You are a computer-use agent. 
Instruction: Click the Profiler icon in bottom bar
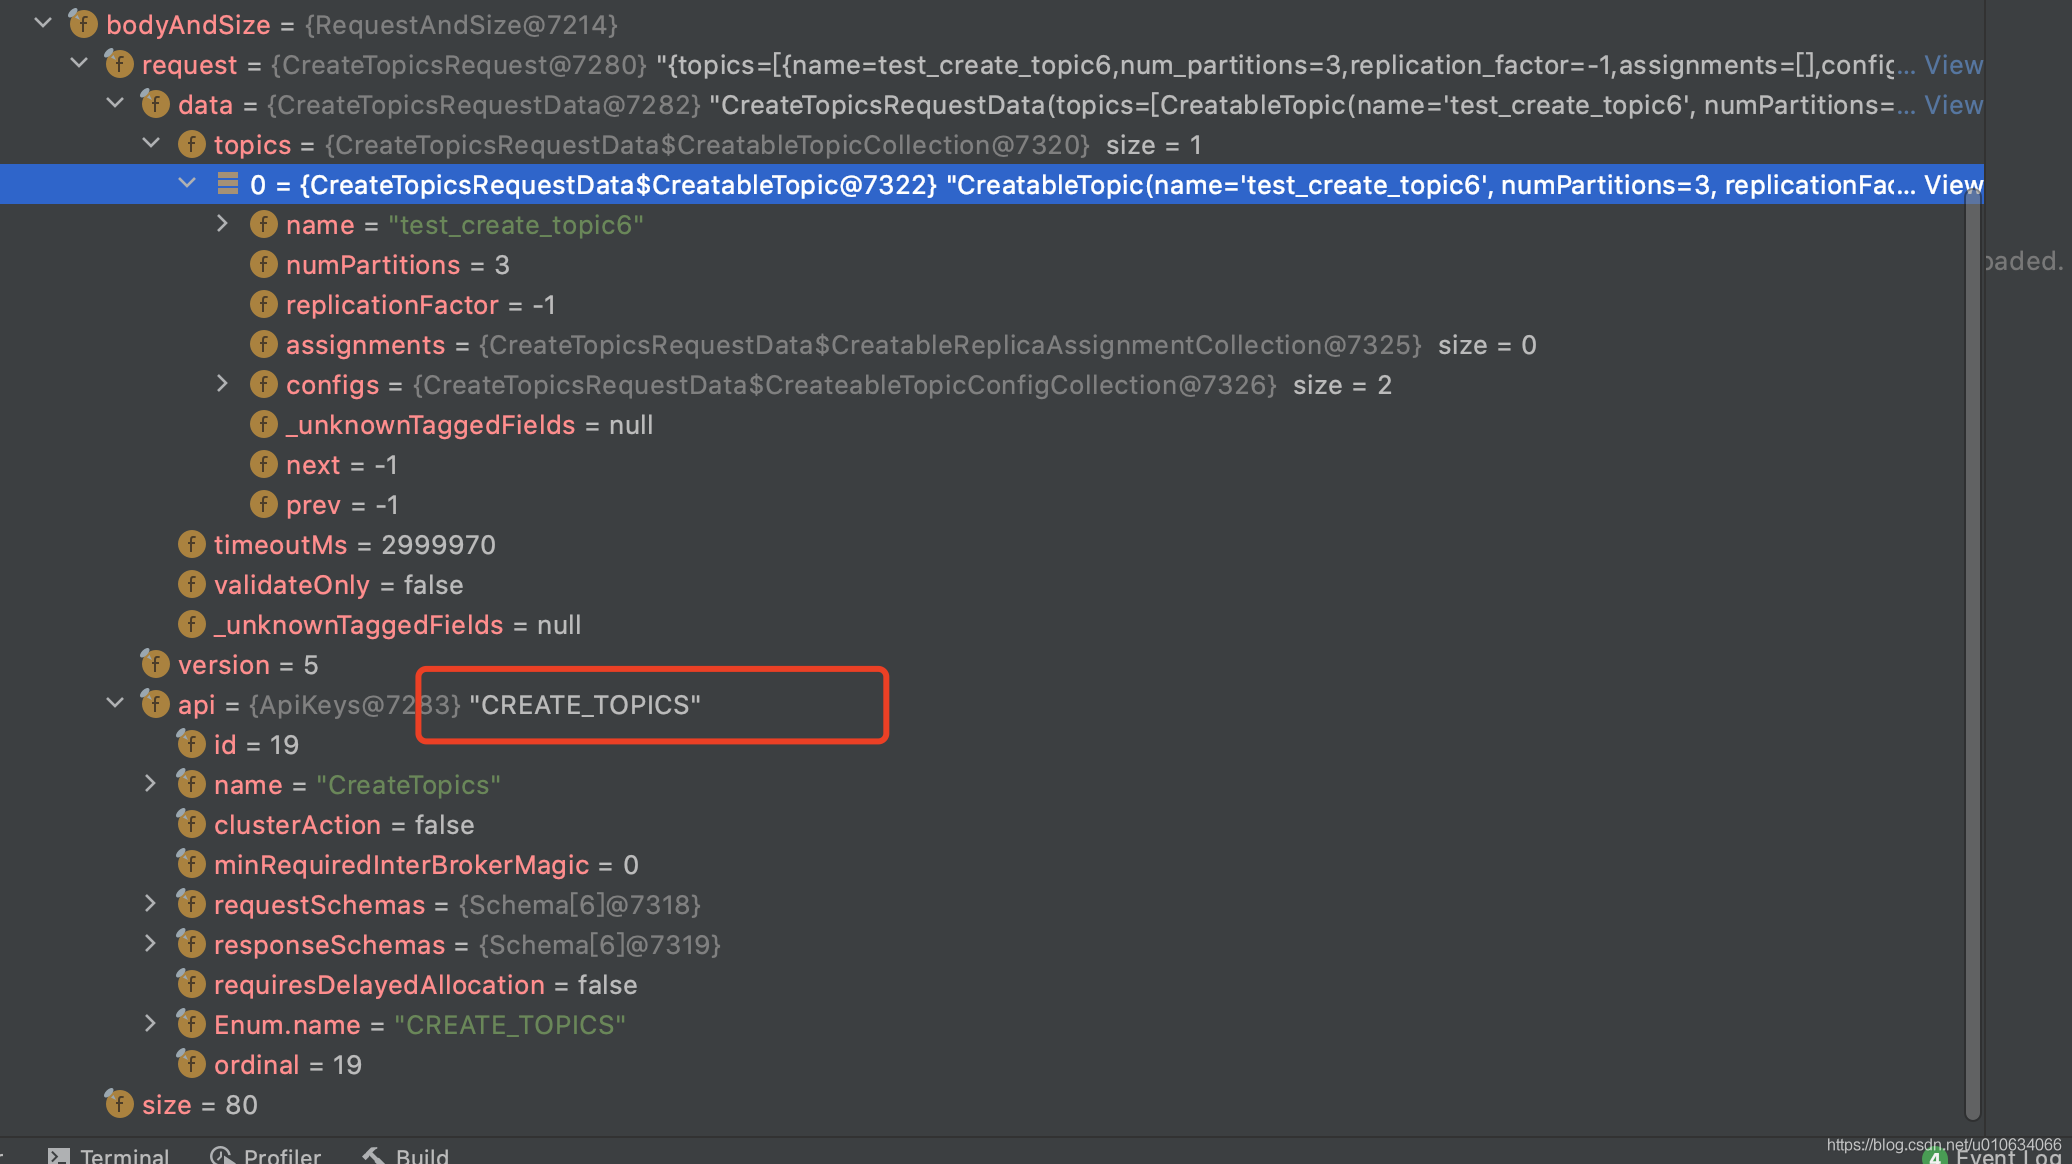click(221, 1156)
